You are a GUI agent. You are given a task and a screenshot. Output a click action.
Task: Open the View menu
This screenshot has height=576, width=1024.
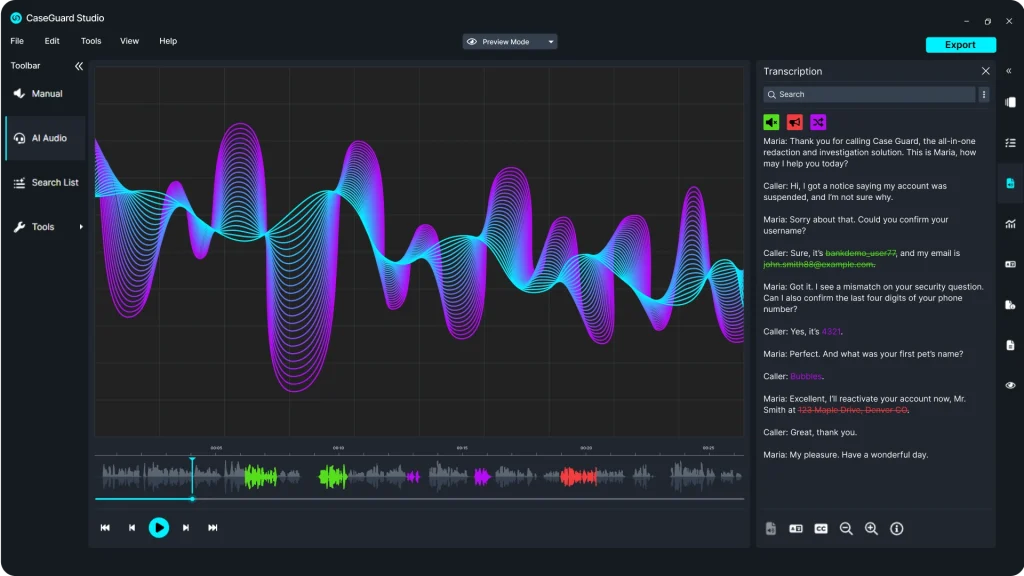(129, 41)
